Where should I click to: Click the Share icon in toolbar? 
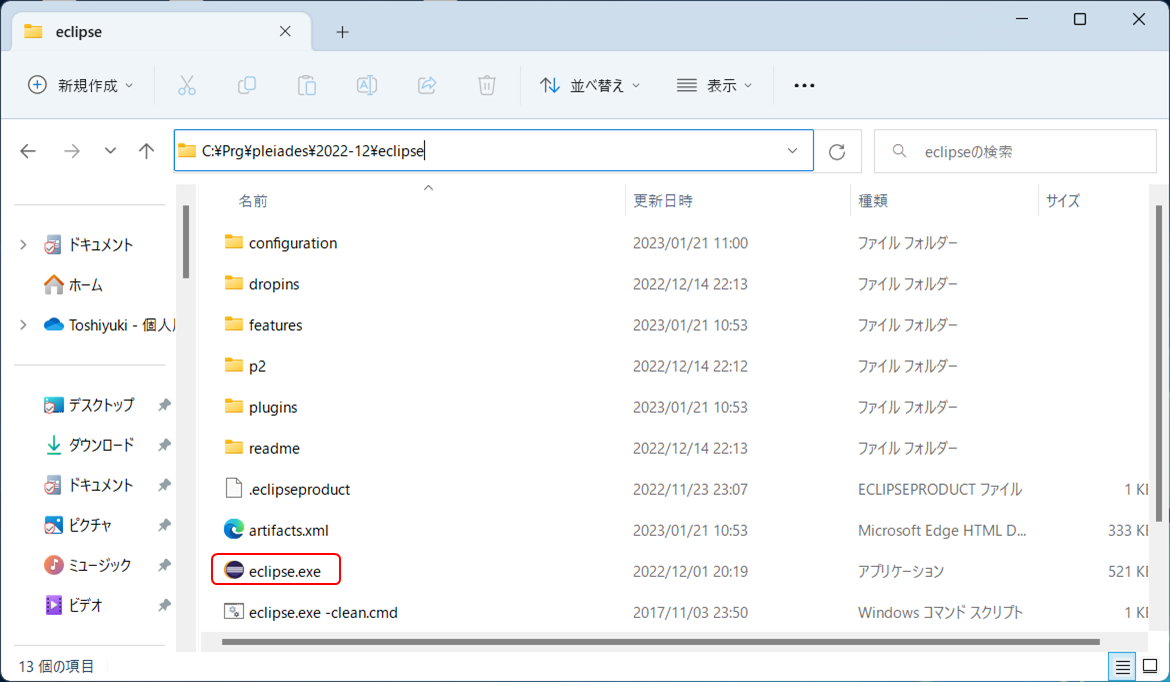click(427, 86)
